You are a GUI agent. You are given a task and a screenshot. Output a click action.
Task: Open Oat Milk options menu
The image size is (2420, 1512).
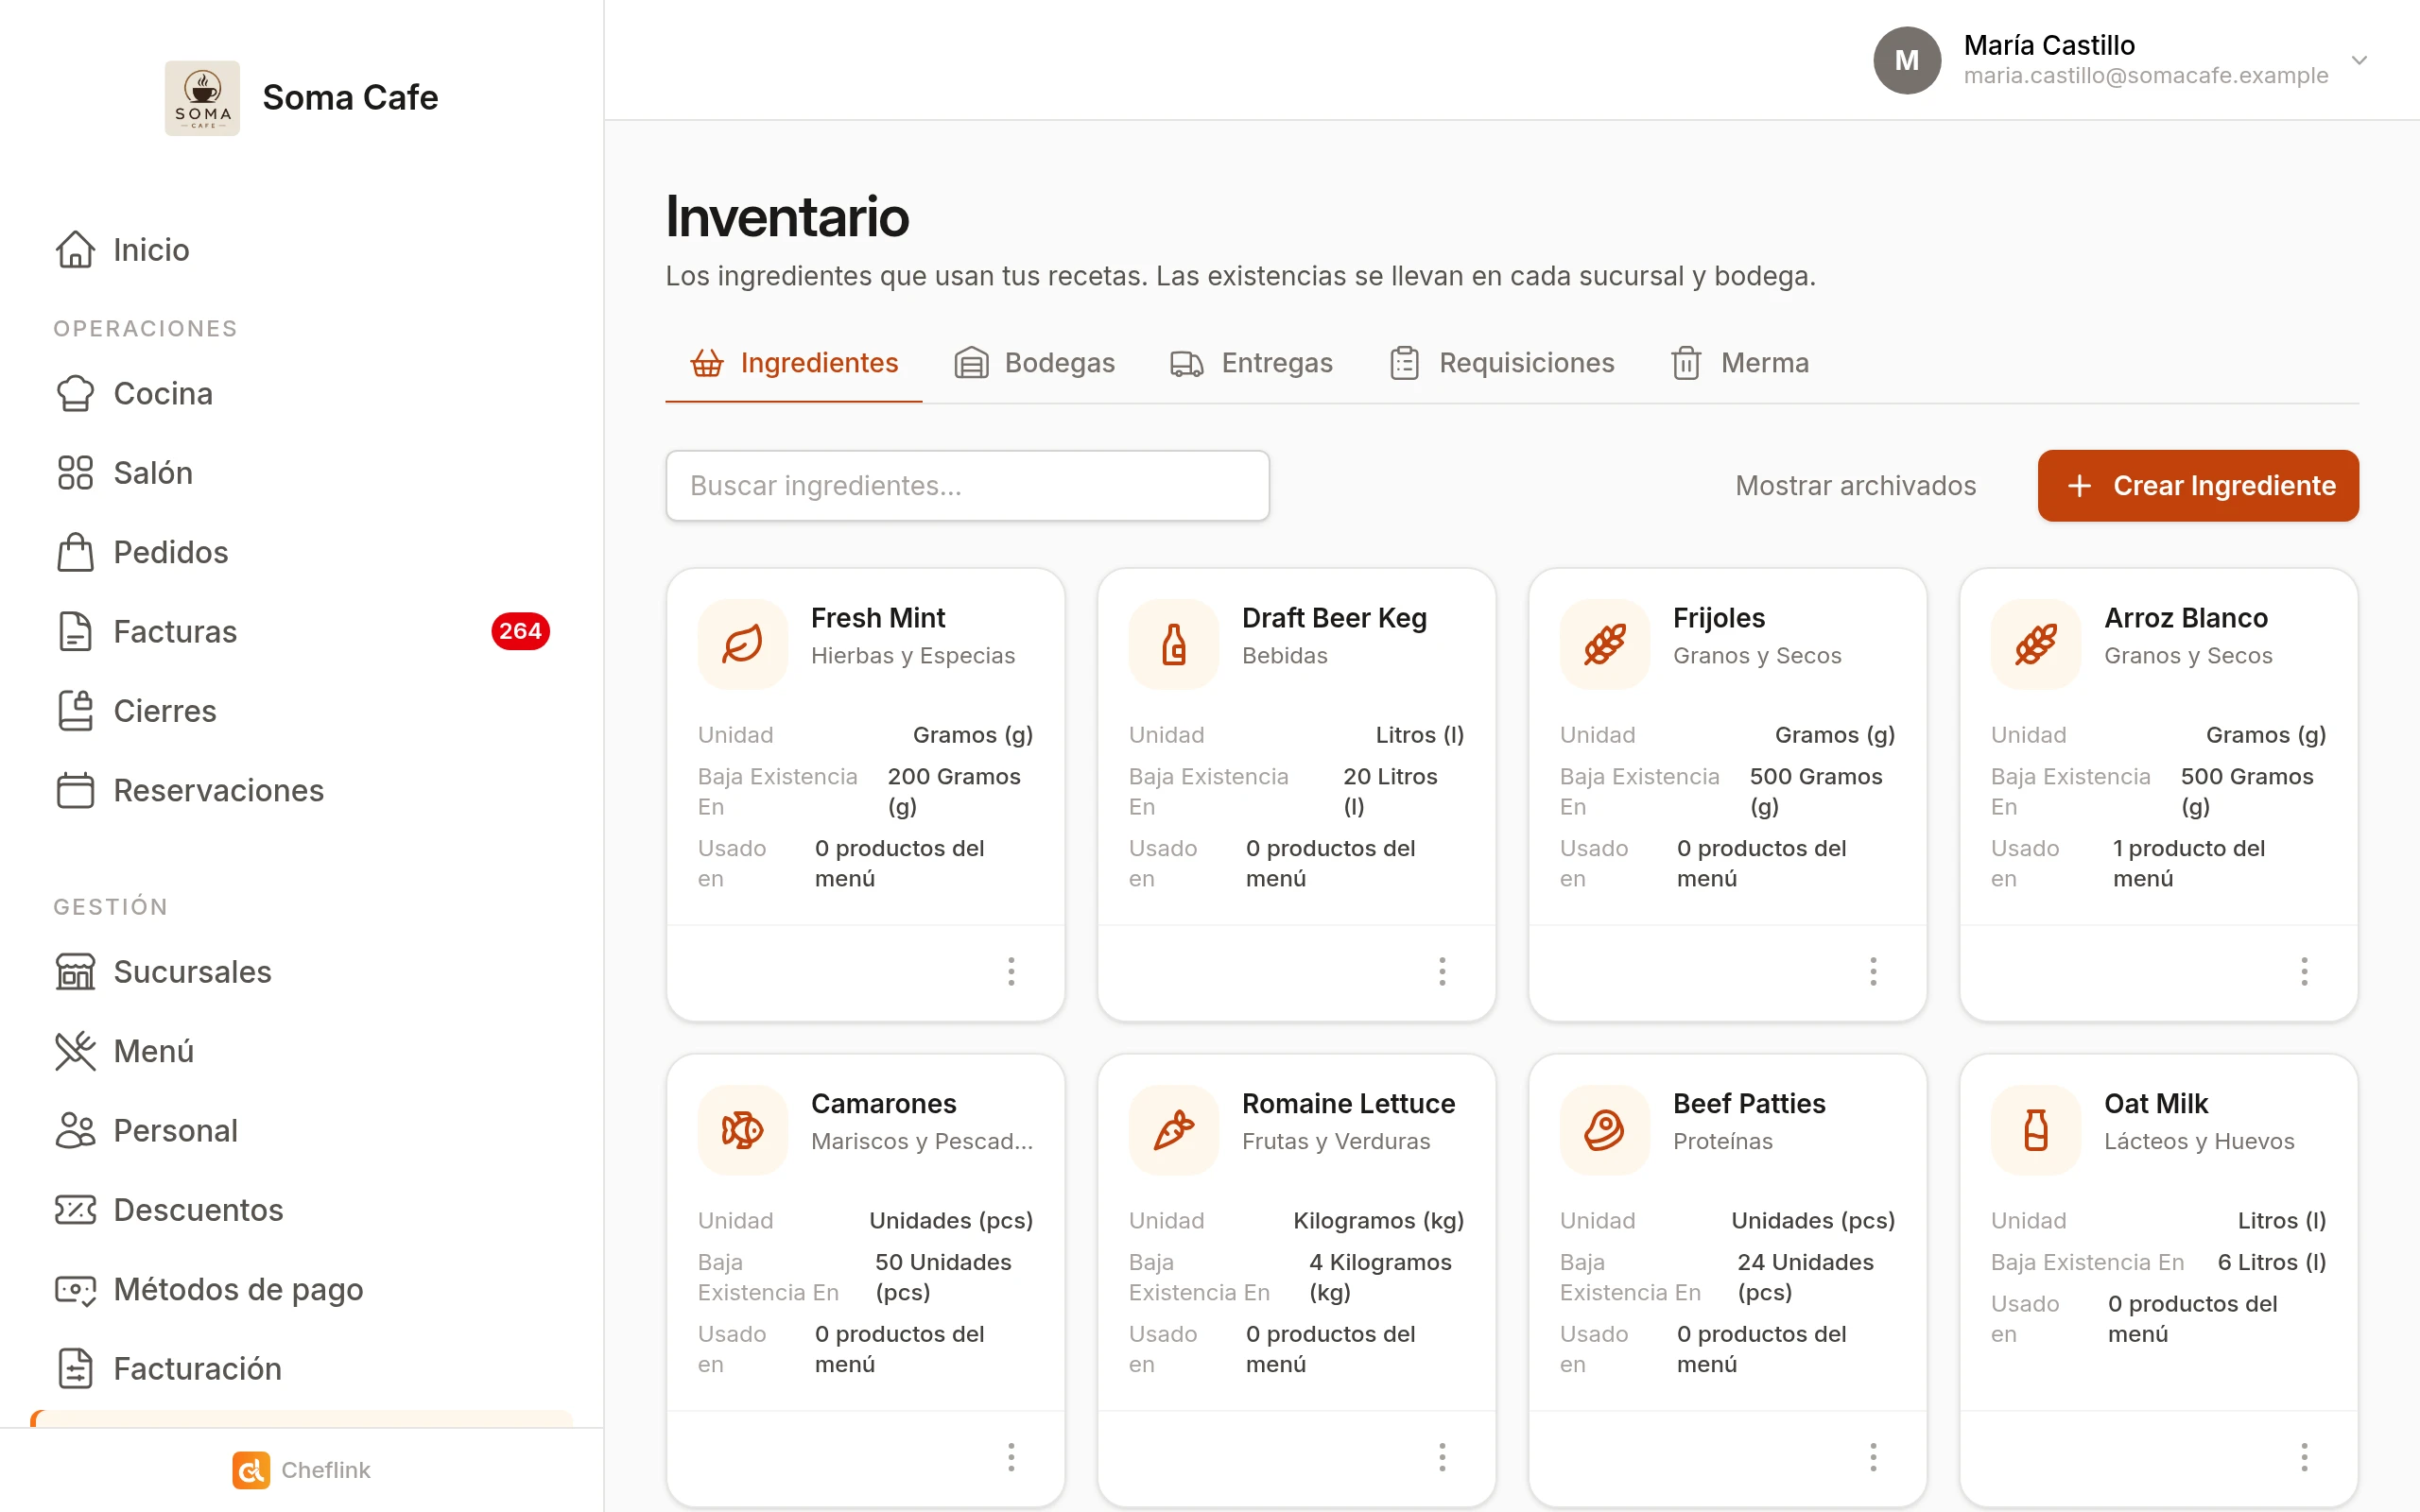coord(2304,1457)
